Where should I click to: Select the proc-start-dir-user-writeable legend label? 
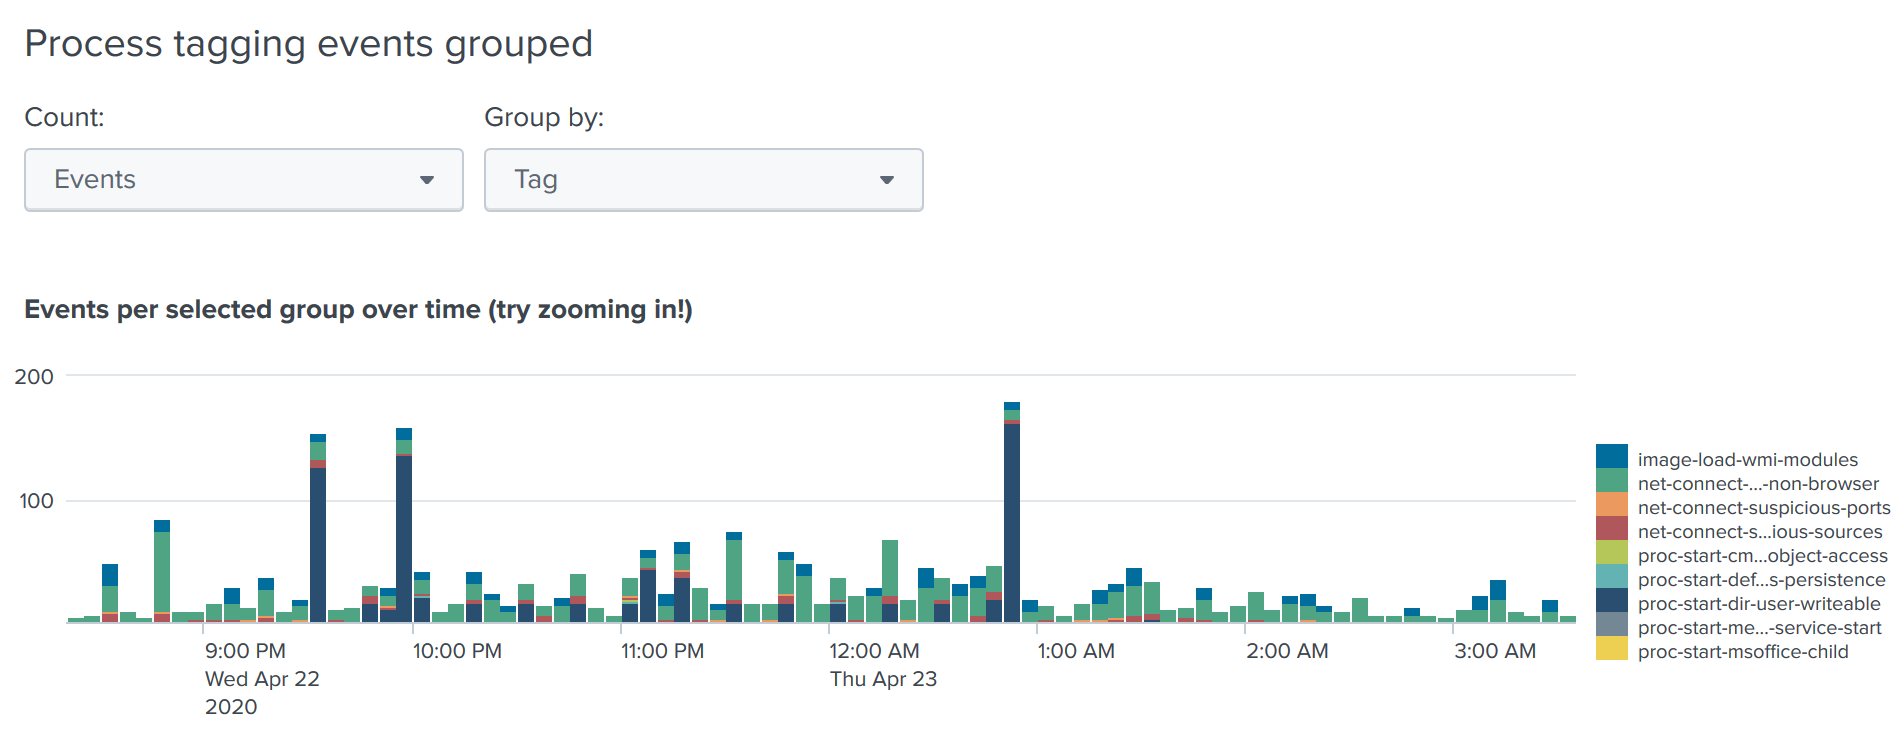(1758, 604)
